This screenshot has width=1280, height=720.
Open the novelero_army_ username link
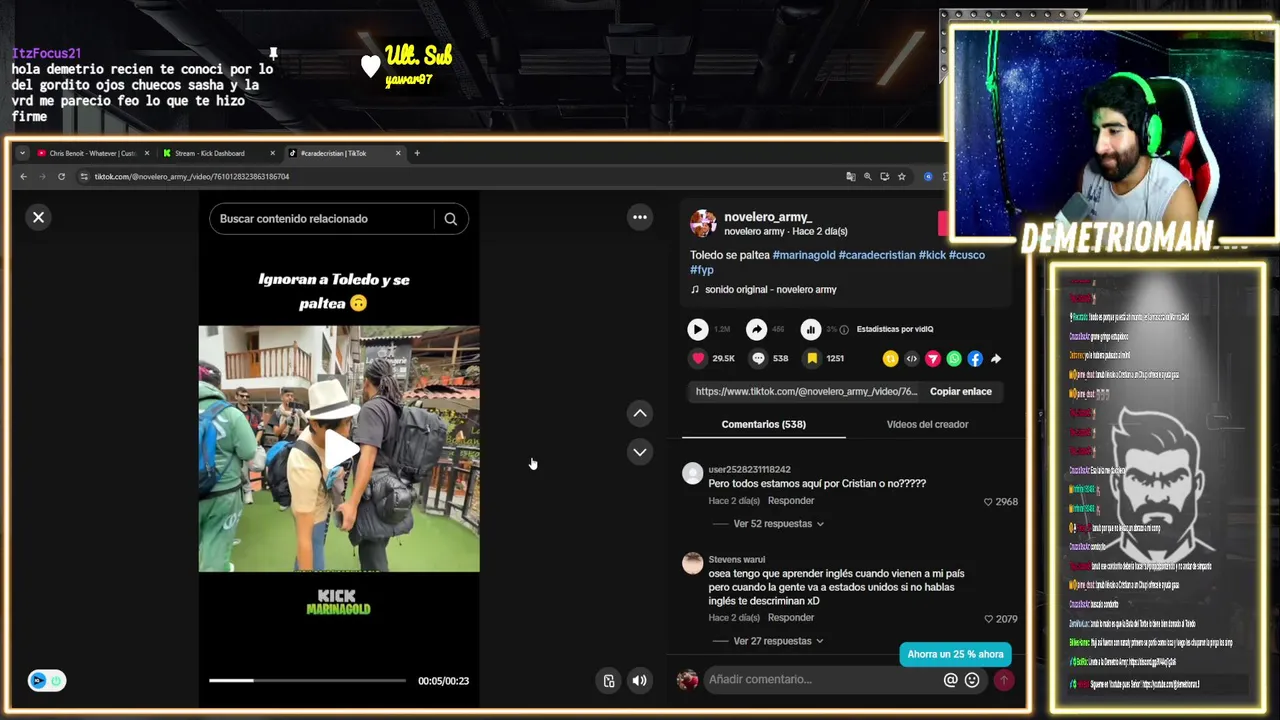pyautogui.click(x=768, y=217)
